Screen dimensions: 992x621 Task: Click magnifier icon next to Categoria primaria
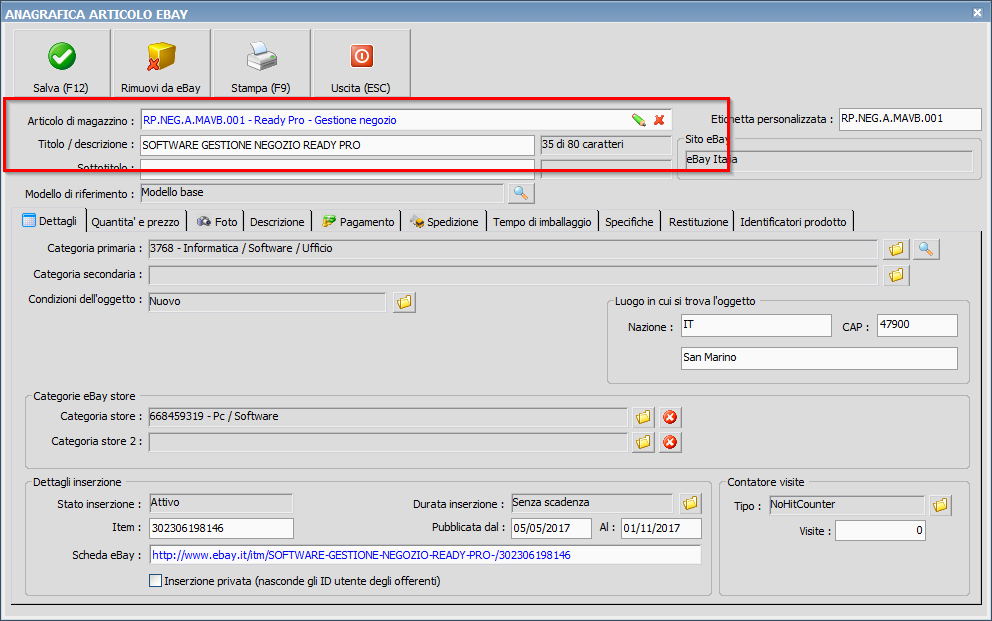coord(926,249)
